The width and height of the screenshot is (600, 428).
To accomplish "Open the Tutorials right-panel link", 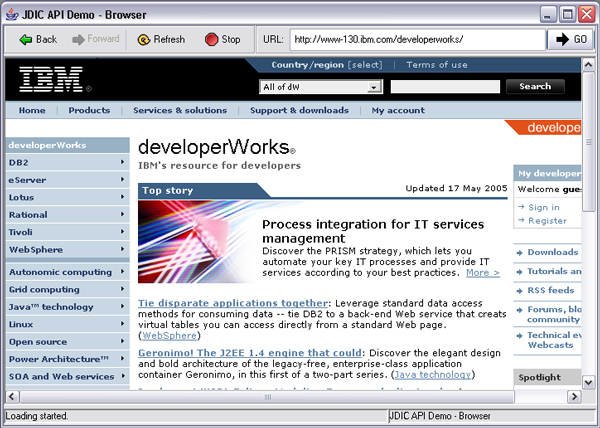I will tap(554, 271).
